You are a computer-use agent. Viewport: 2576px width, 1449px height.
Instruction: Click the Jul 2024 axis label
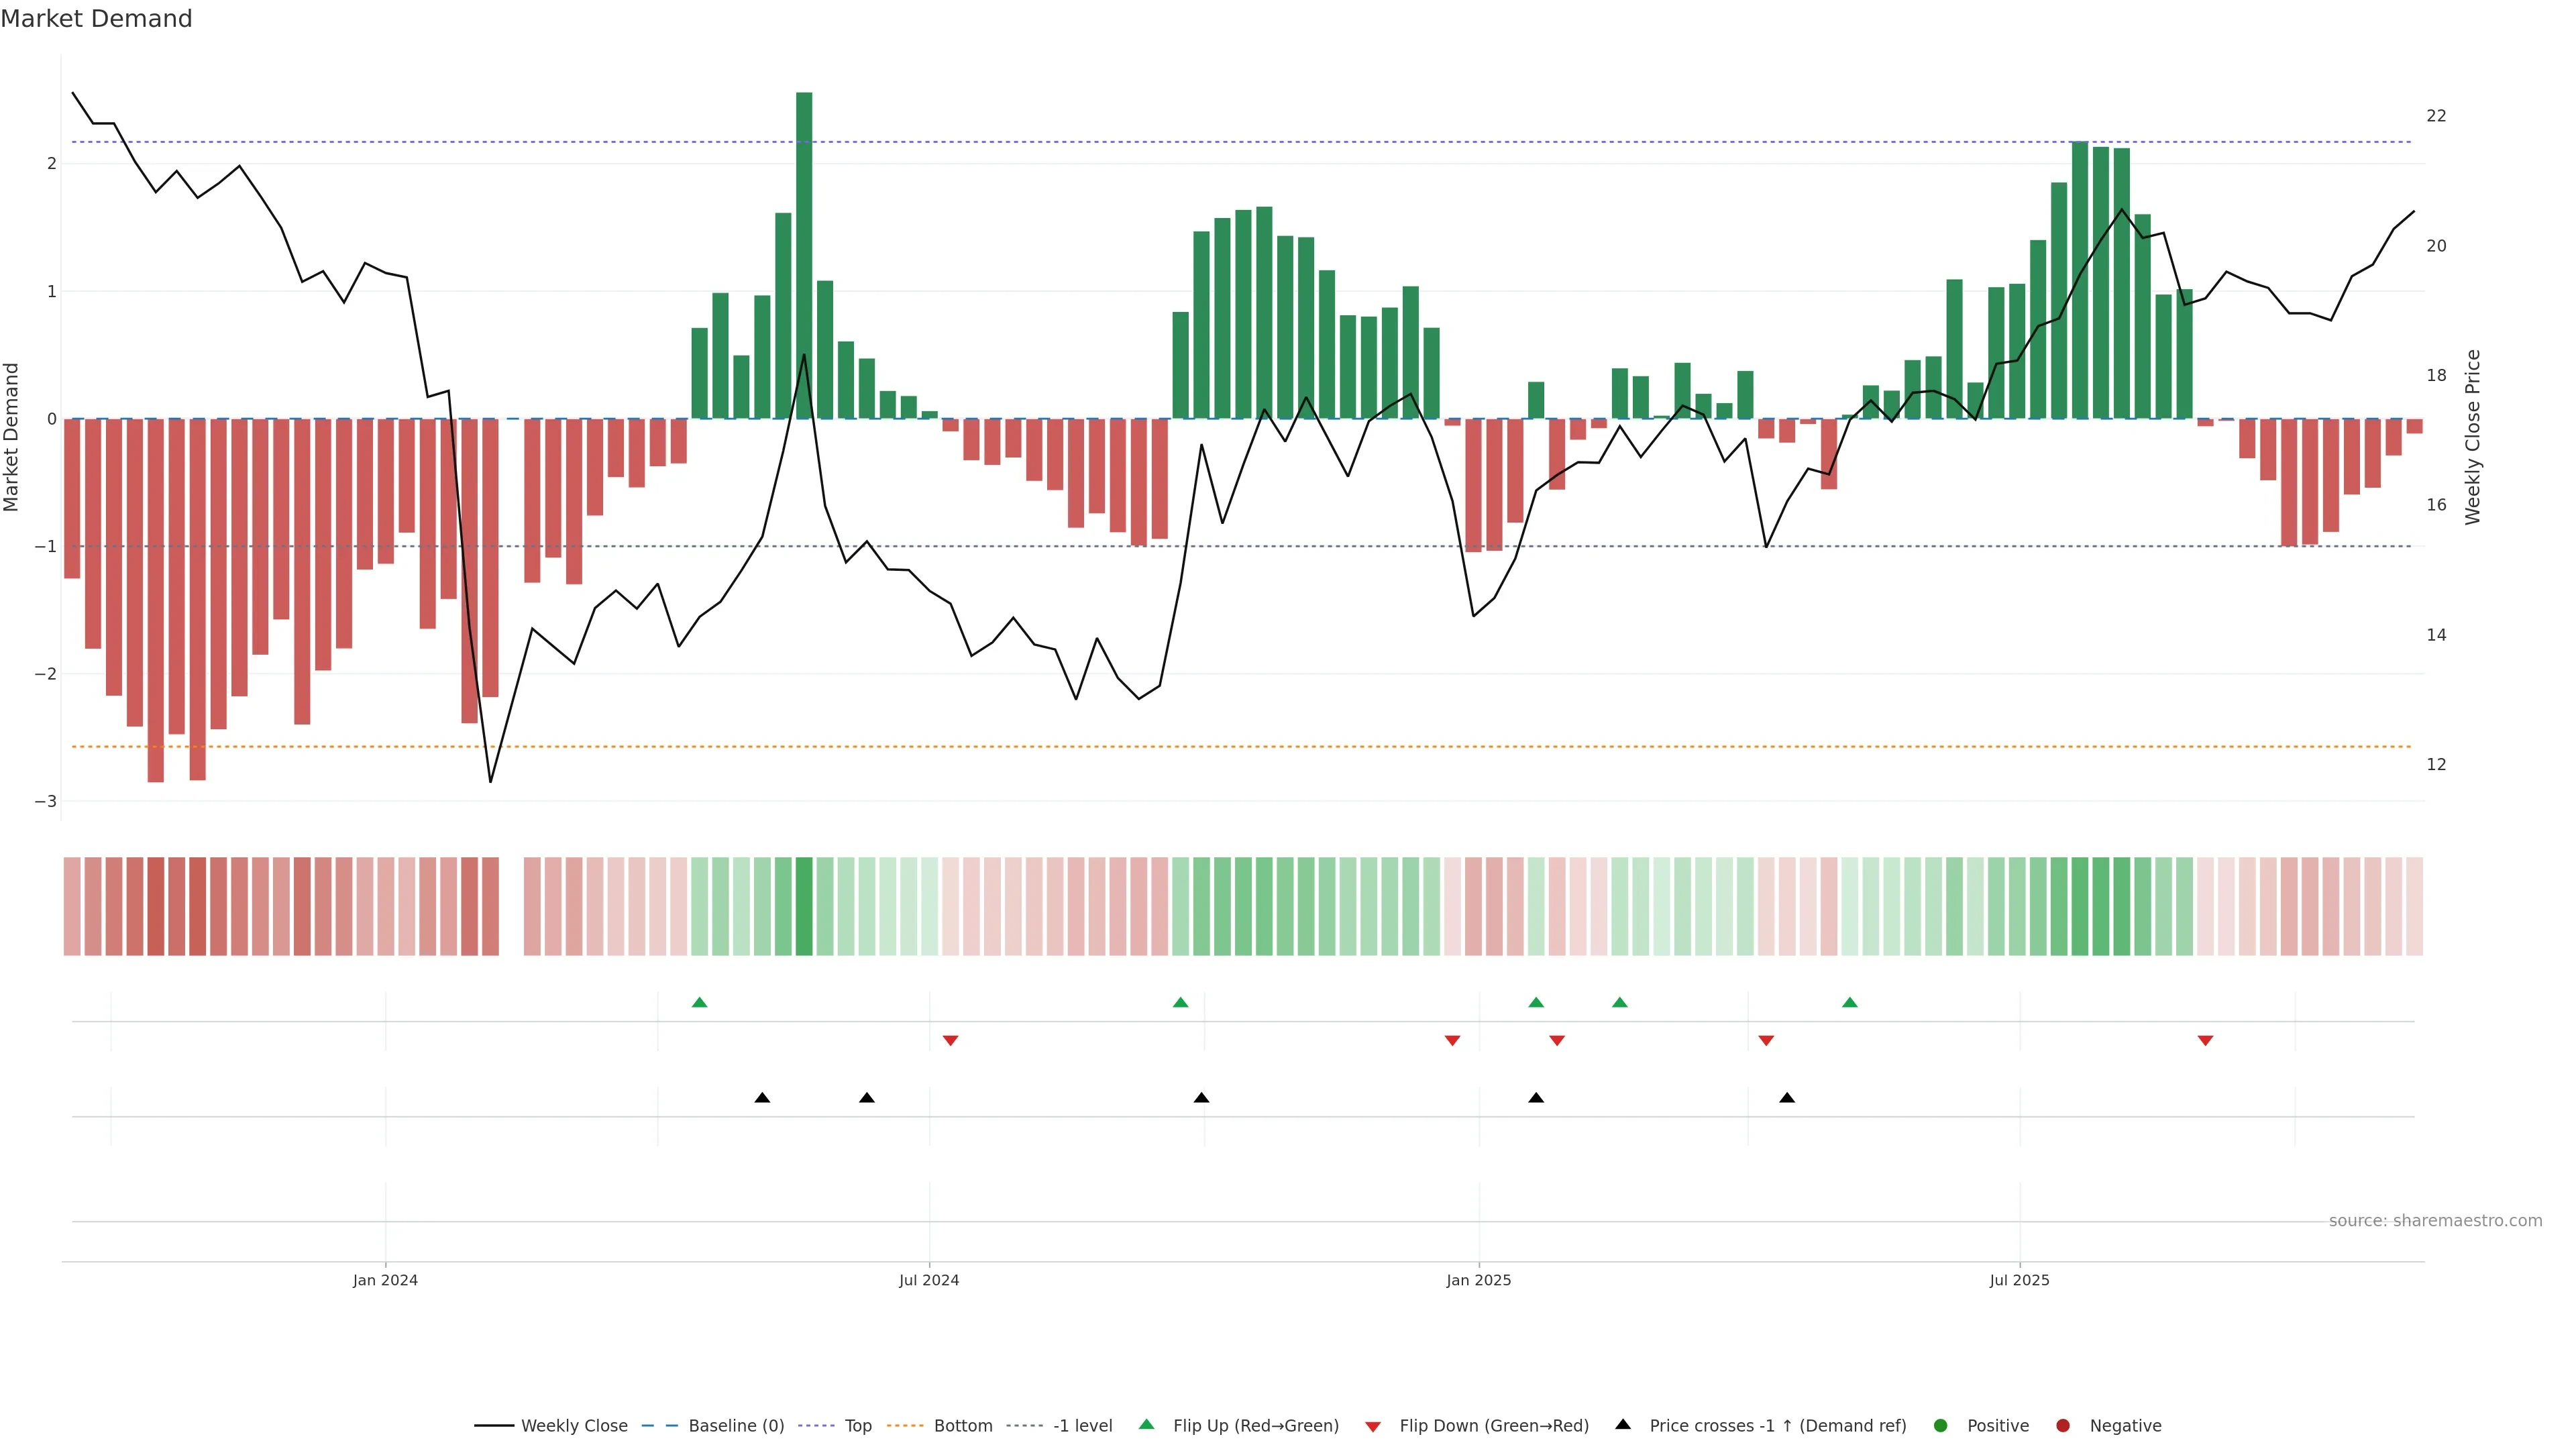[x=929, y=1280]
